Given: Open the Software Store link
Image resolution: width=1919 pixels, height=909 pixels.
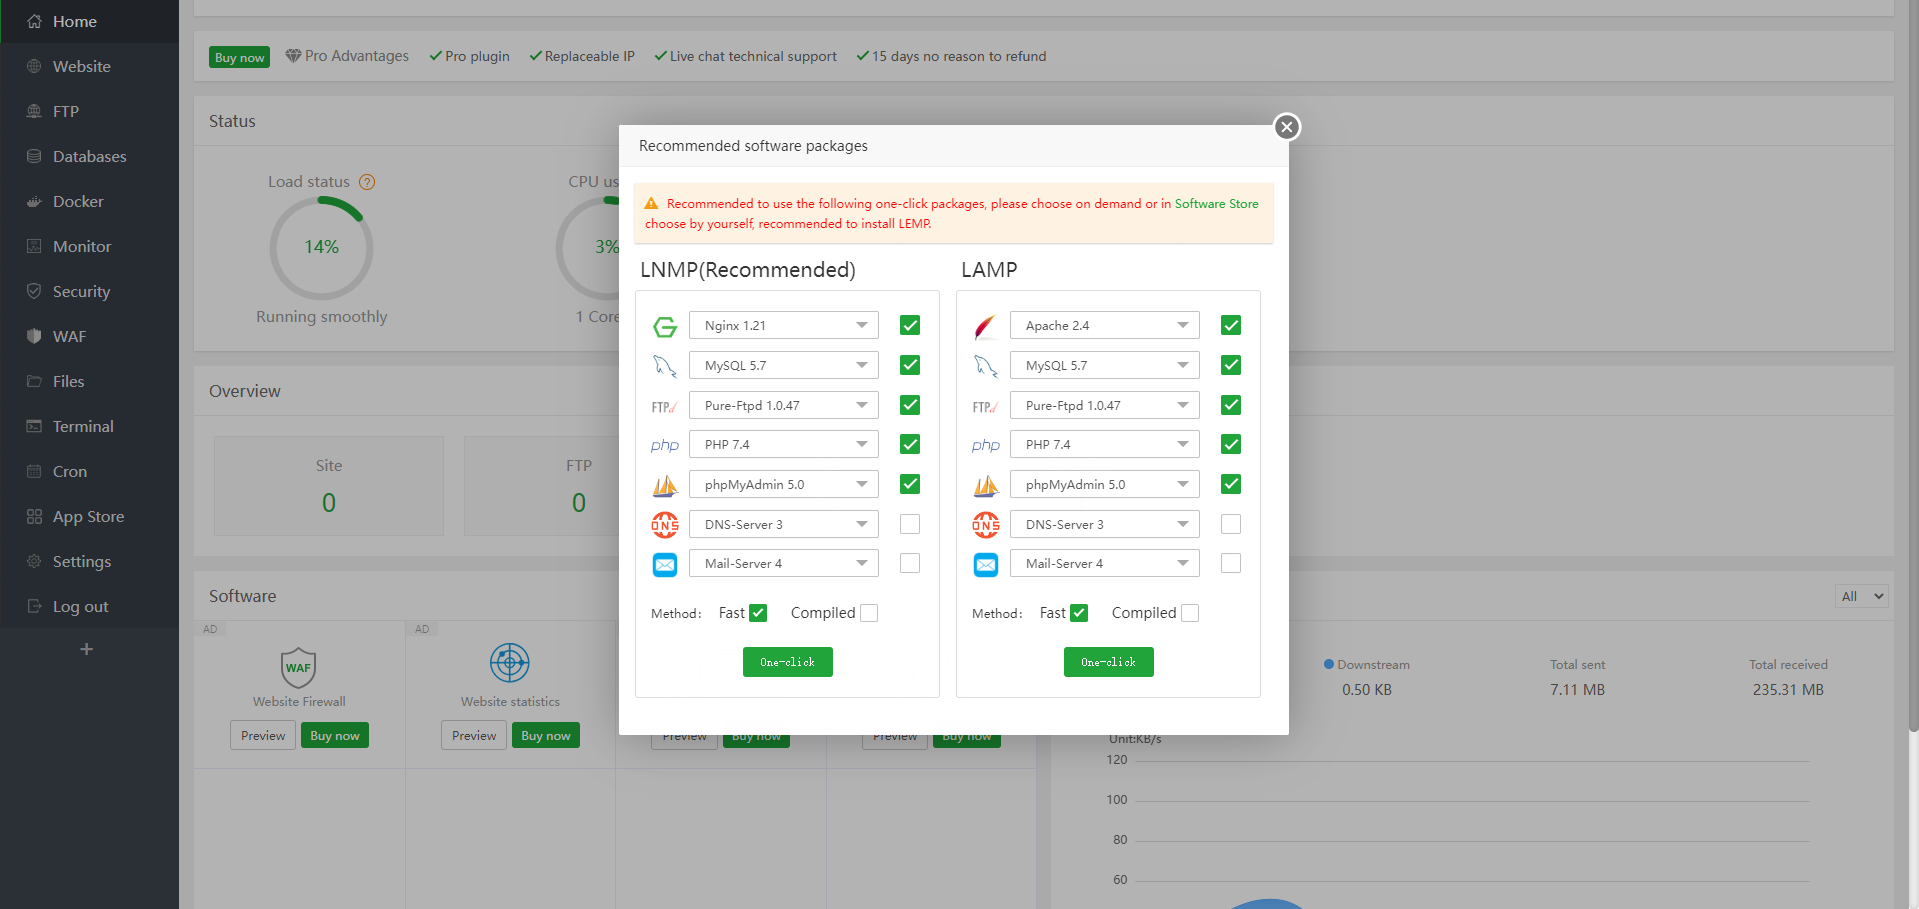Looking at the screenshot, I should 1216,204.
